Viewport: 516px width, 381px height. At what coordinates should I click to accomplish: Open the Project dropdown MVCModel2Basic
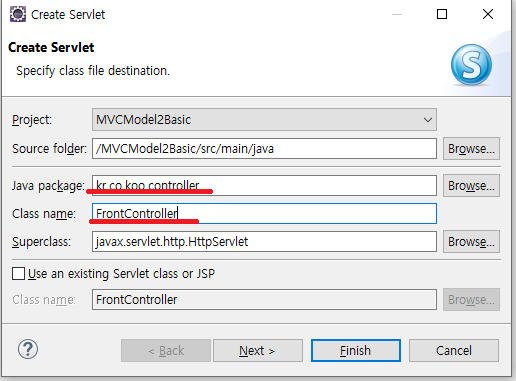[264, 120]
